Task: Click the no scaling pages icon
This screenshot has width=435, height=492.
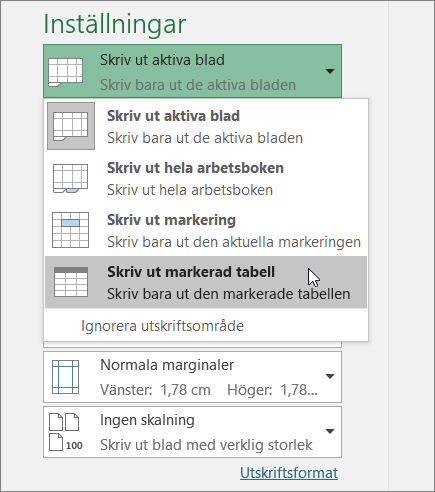Action: (x=66, y=432)
